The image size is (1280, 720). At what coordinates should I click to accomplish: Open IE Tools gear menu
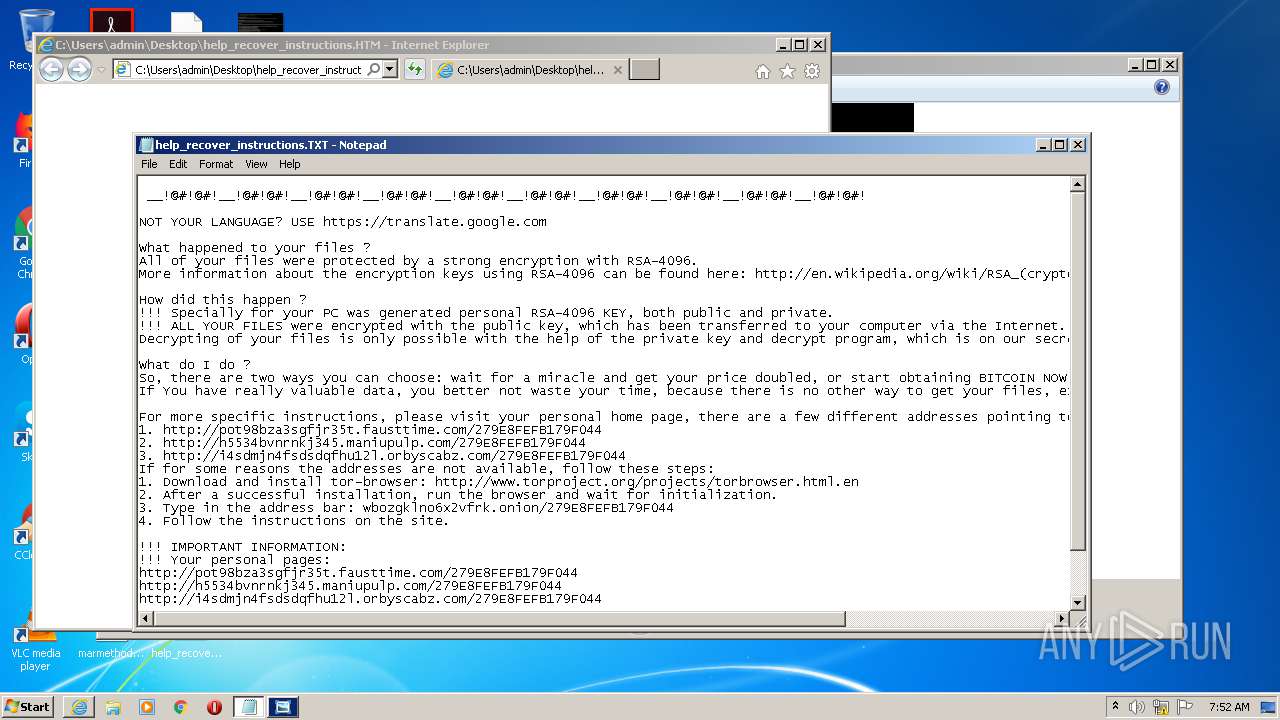click(812, 71)
